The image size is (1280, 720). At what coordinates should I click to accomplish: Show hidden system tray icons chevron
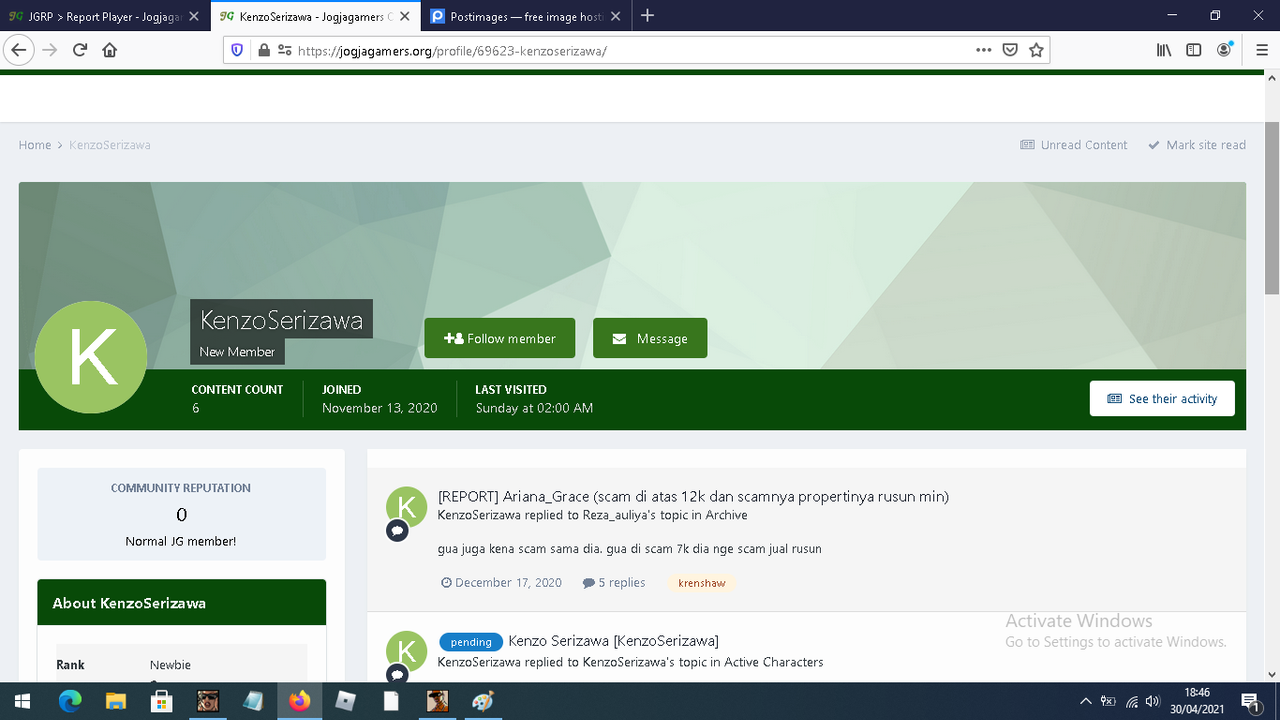1085,701
